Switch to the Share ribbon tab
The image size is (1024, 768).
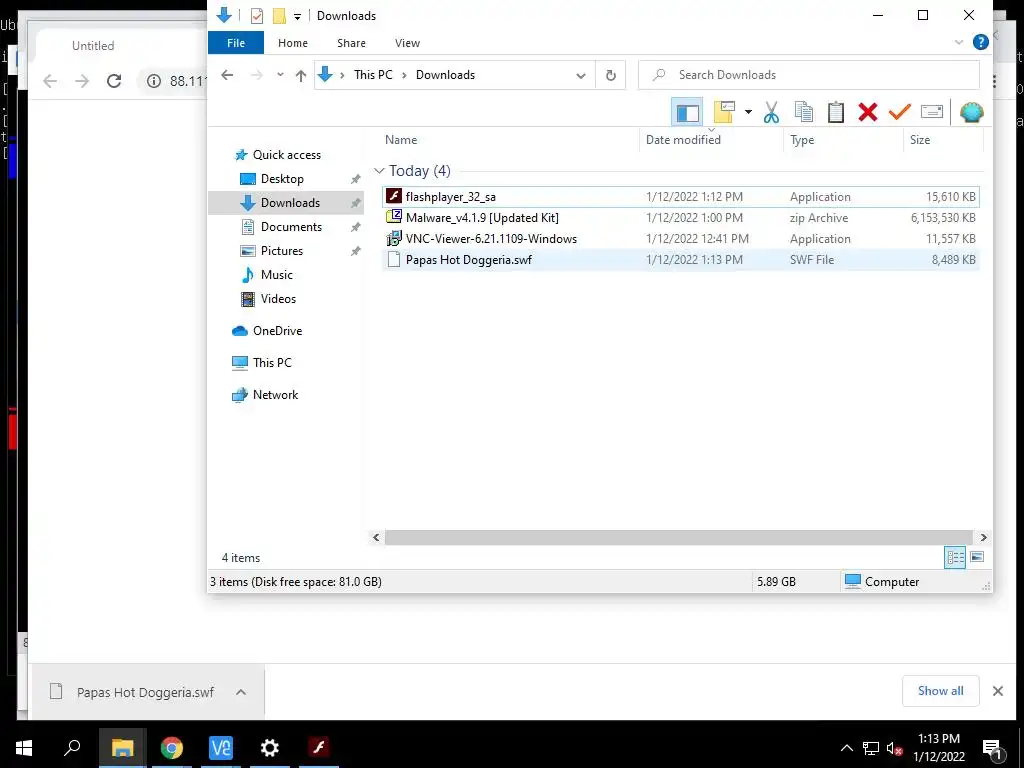351,43
